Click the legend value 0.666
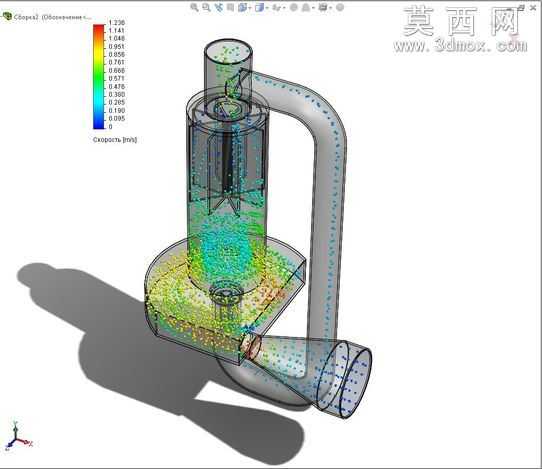The image size is (542, 469). tap(116, 71)
